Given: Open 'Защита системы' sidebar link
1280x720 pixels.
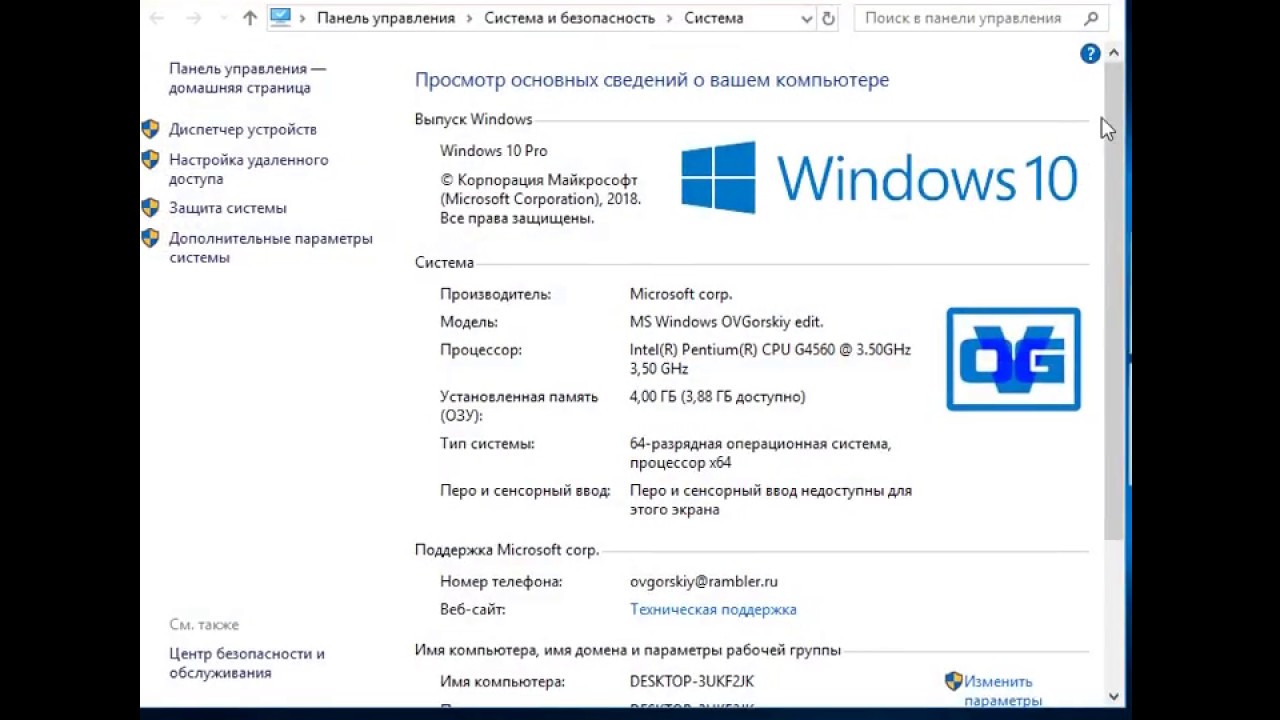Looking at the screenshot, I should pyautogui.click(x=227, y=208).
